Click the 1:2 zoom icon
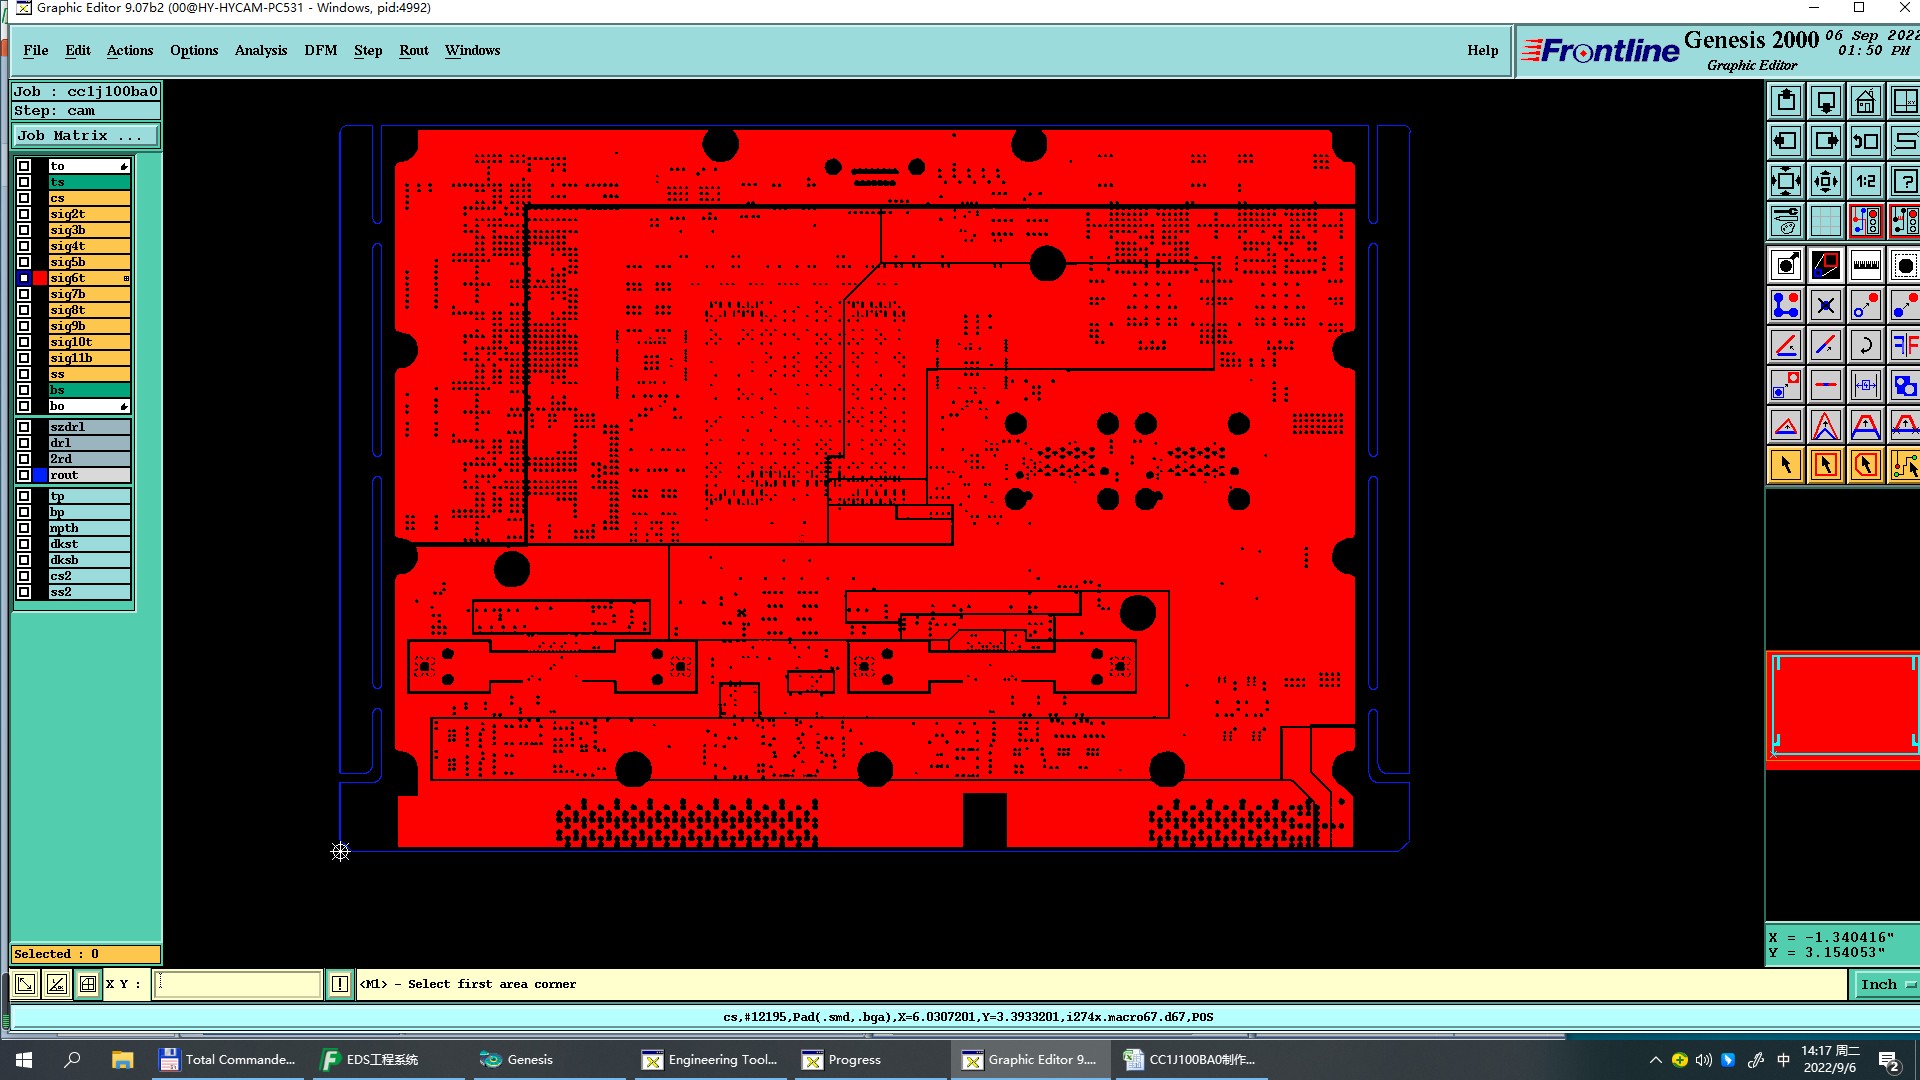 point(1865,182)
